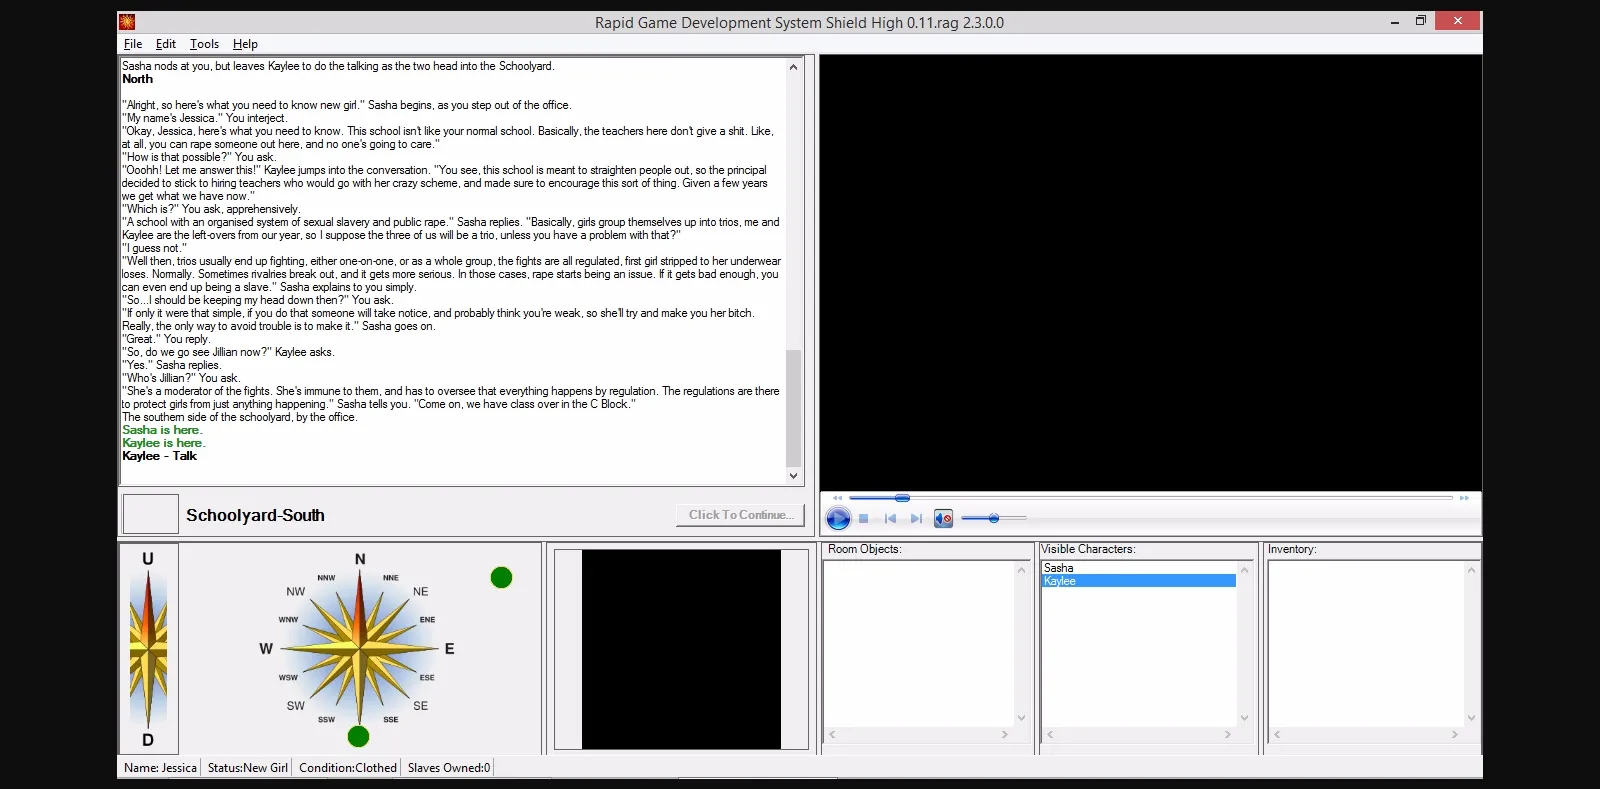The height and width of the screenshot is (789, 1600).
Task: Select Sasha in Visible Characters list
Action: (x=1059, y=568)
